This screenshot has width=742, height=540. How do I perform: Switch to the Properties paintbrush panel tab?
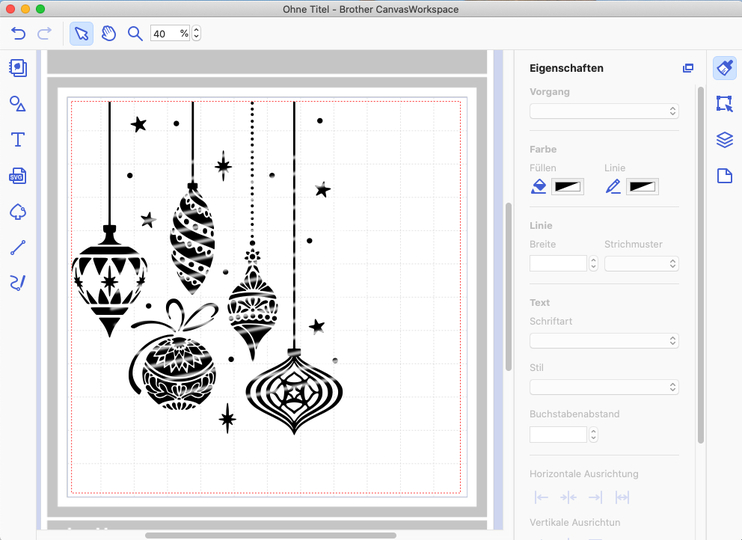[x=725, y=68]
